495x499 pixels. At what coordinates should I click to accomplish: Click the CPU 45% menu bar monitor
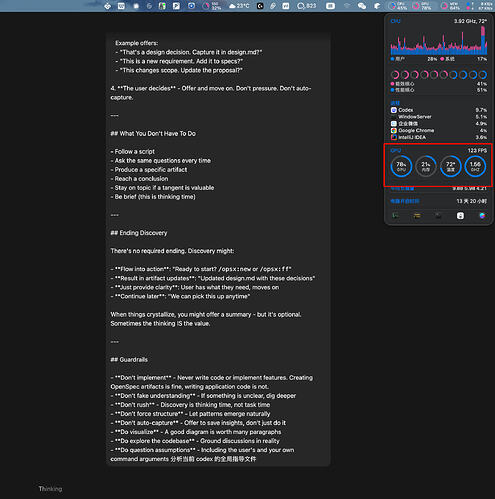click(398, 6)
